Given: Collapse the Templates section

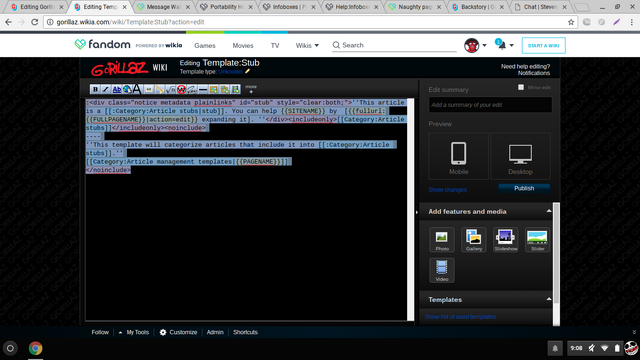Looking at the screenshot, I should click(549, 299).
